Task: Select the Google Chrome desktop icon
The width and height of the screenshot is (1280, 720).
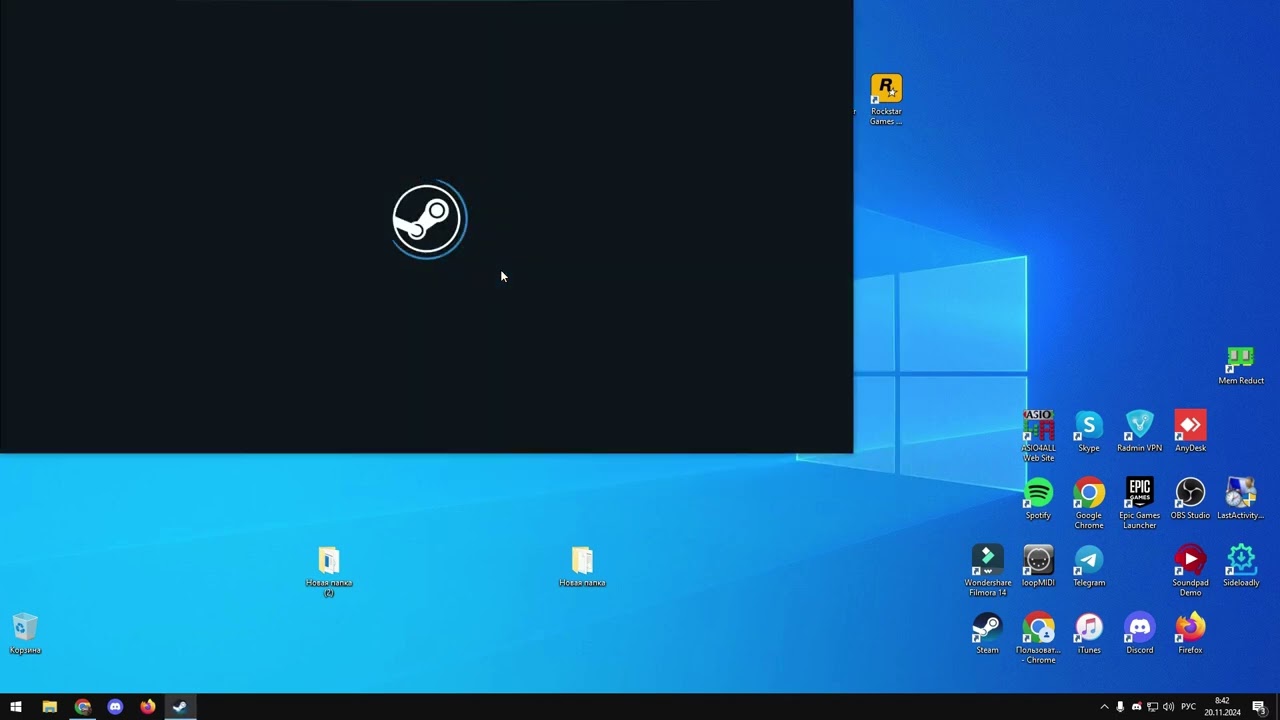Action: (1089, 503)
